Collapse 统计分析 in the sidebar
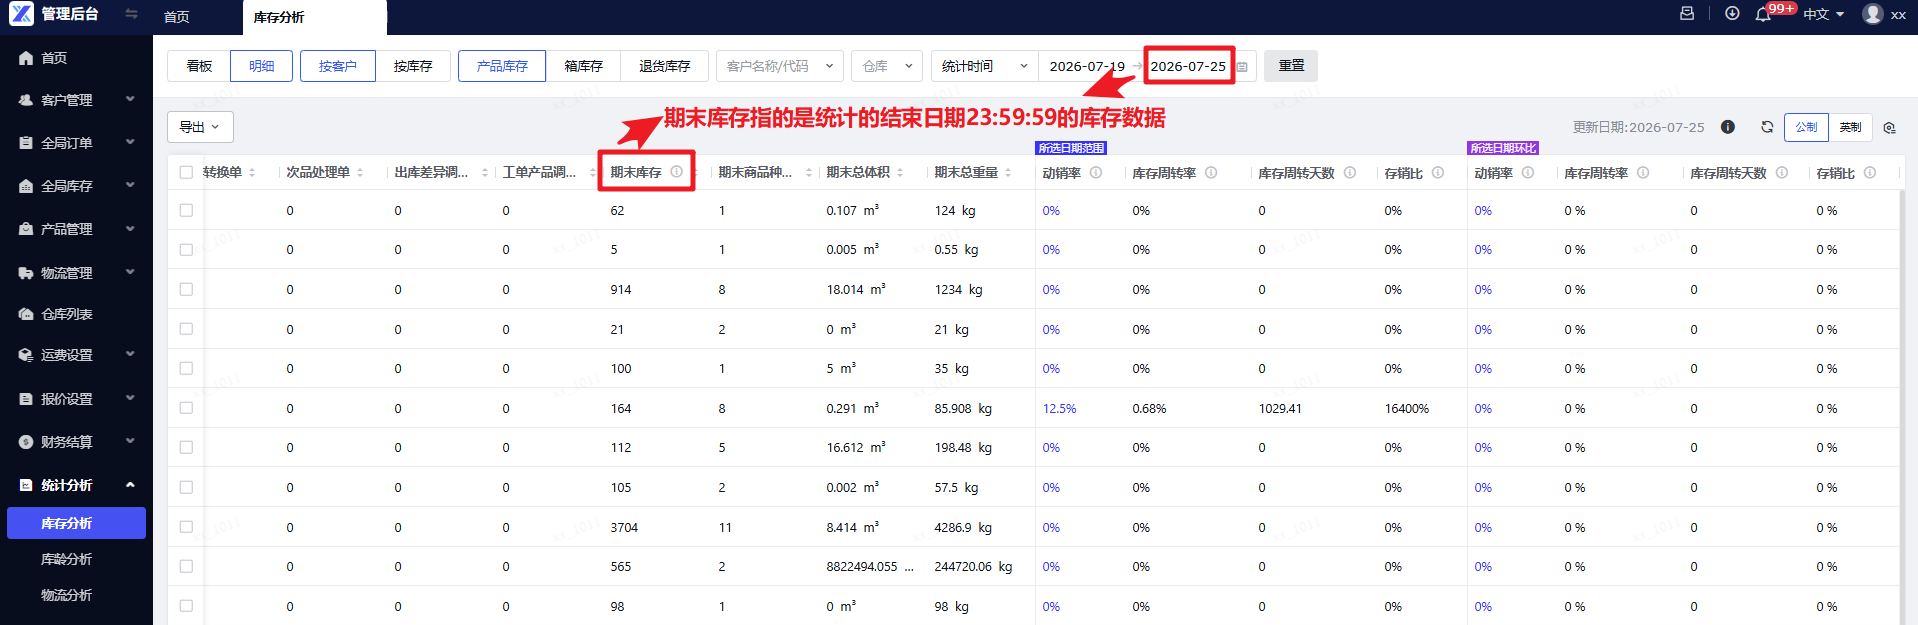This screenshot has height=625, width=1918. [x=76, y=485]
